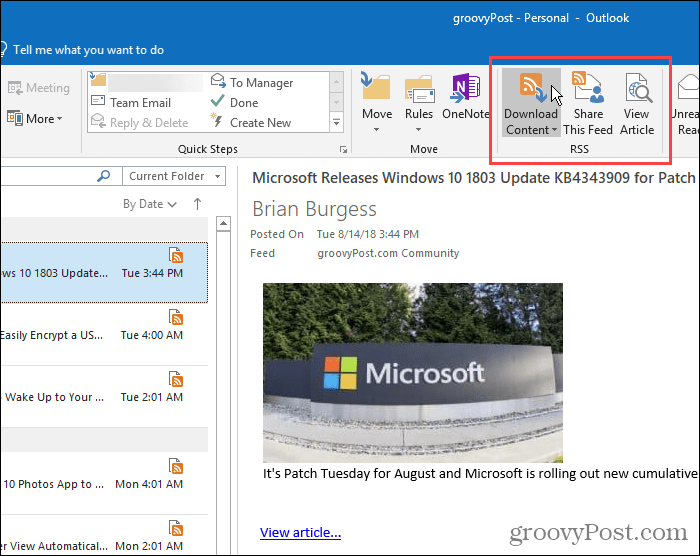Image resolution: width=700 pixels, height=556 pixels.
Task: Open the View article... link
Action: click(300, 532)
